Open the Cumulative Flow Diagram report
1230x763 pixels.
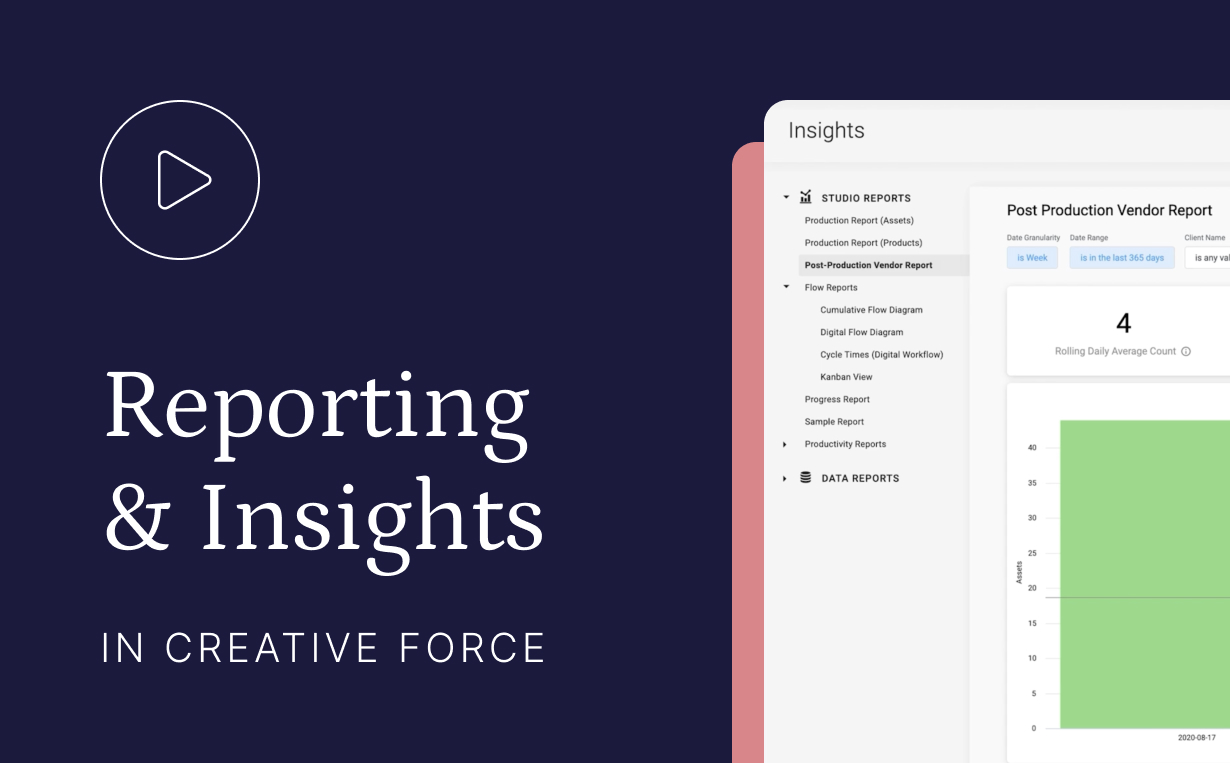[870, 309]
